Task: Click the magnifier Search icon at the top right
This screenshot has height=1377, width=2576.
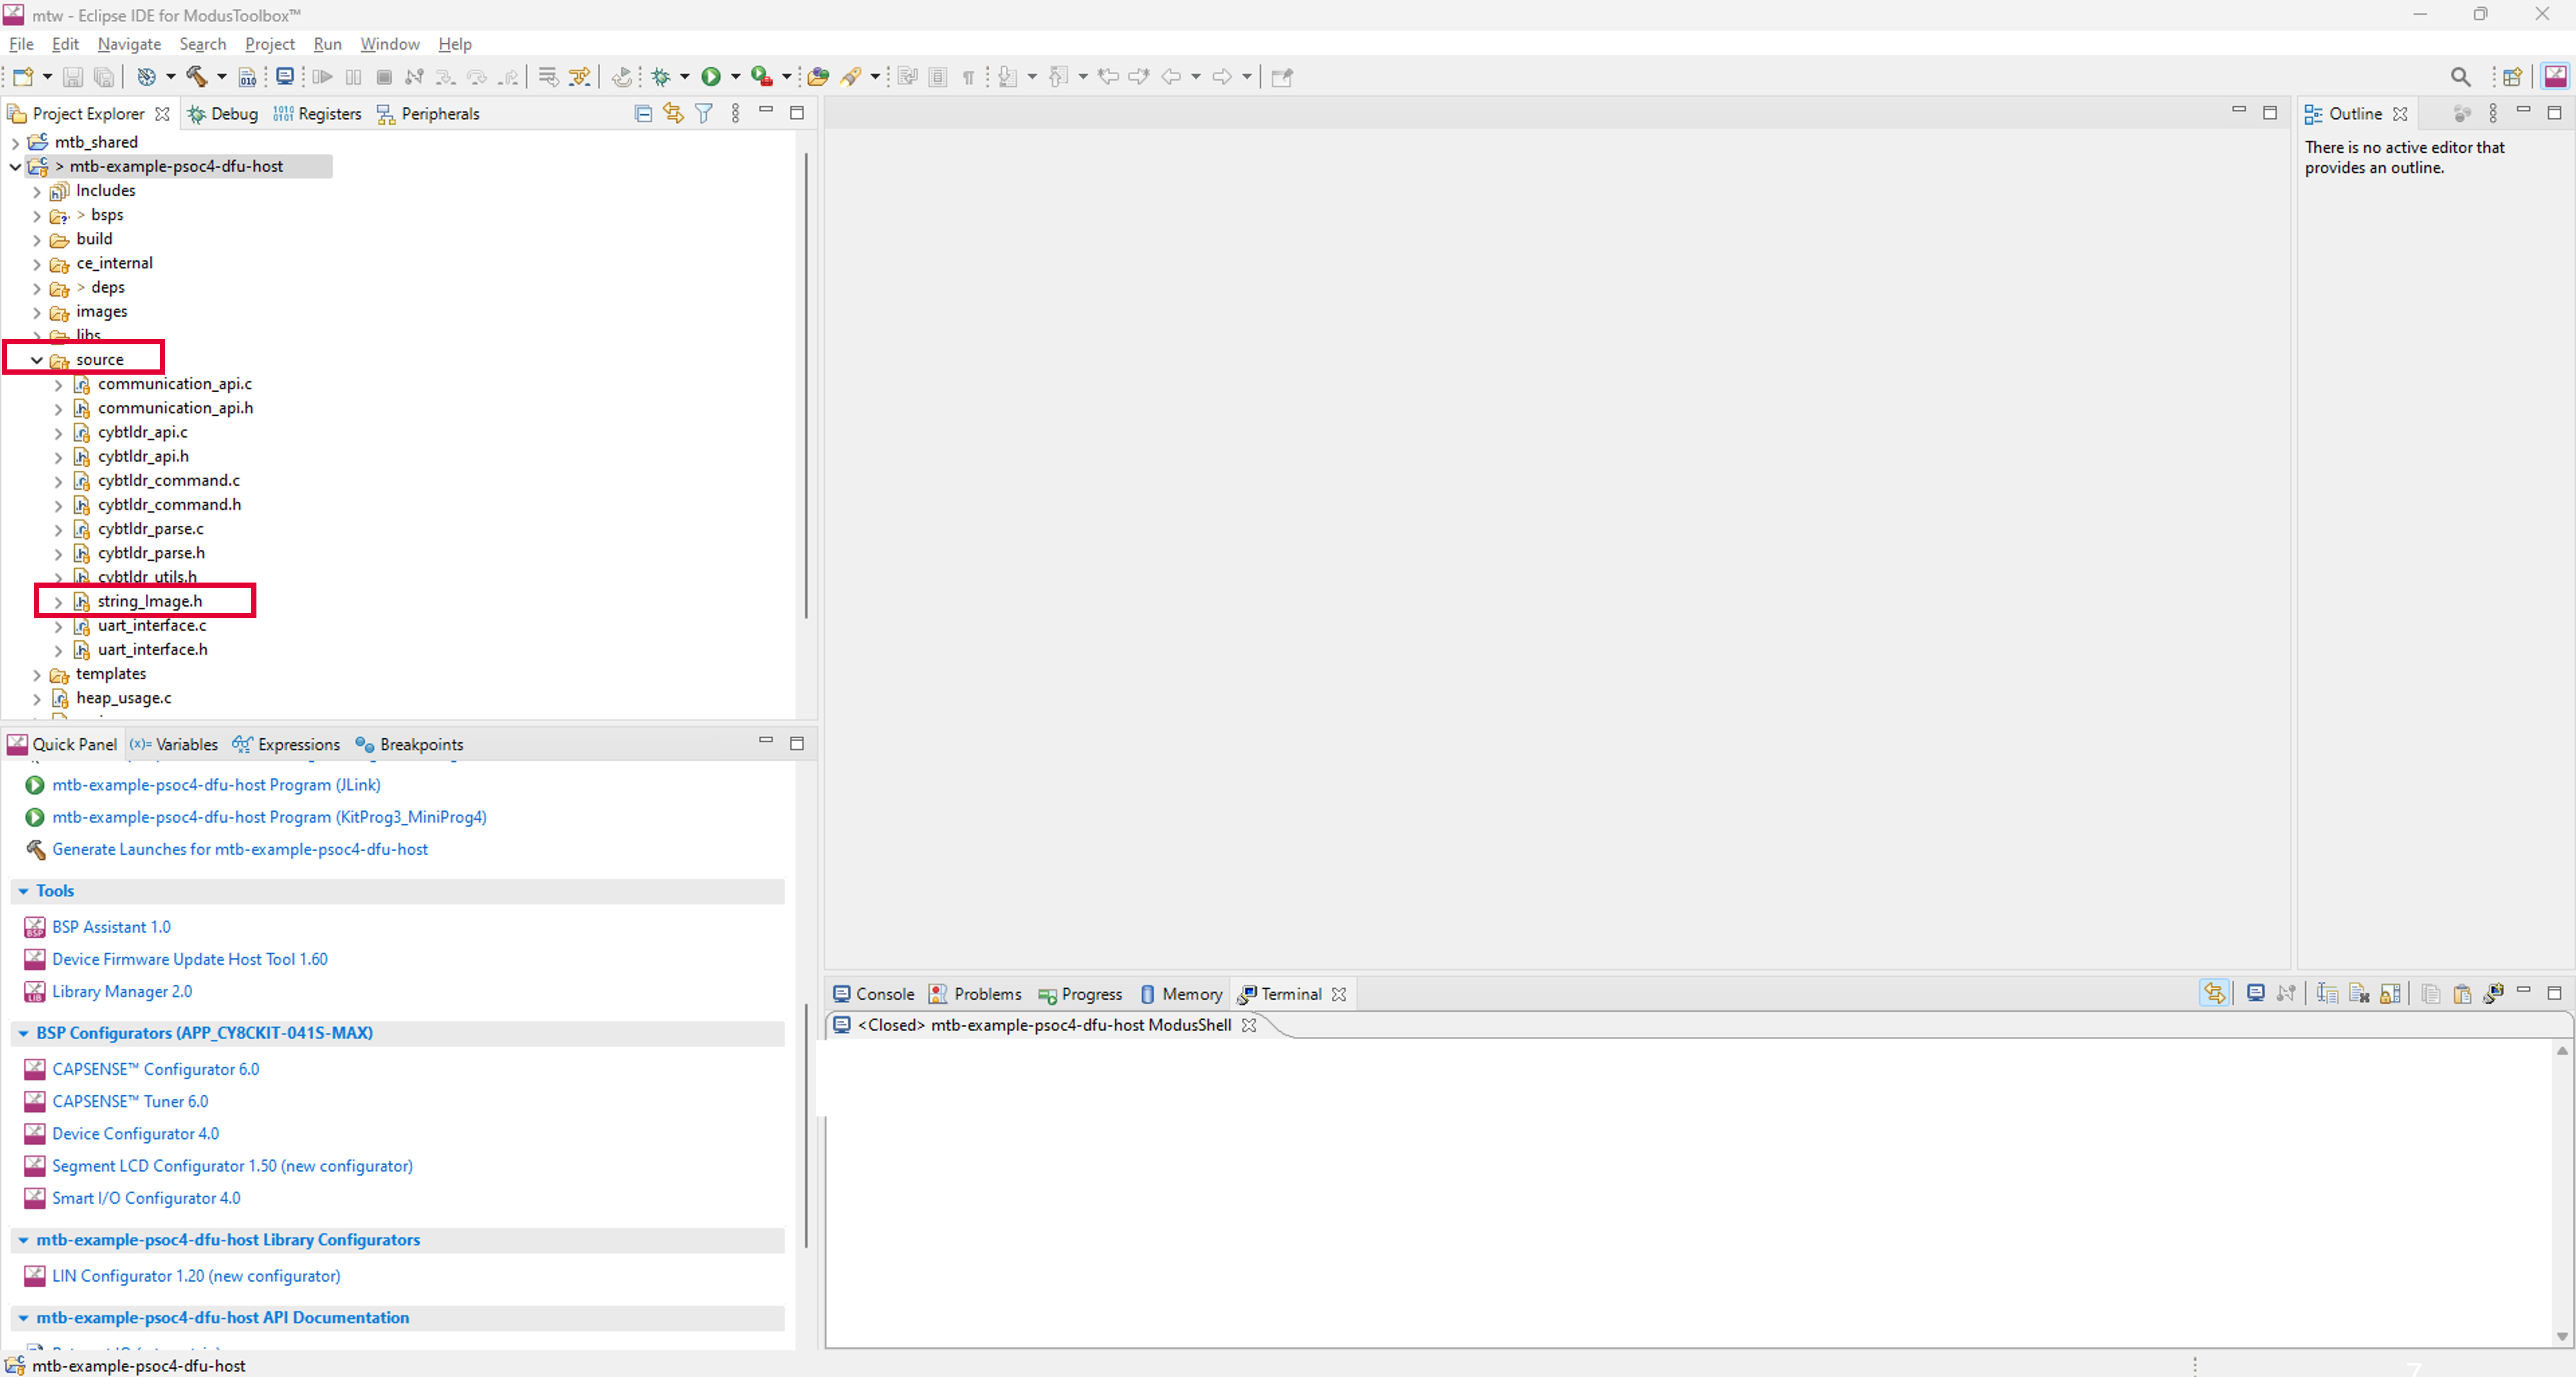Action: tap(2461, 77)
